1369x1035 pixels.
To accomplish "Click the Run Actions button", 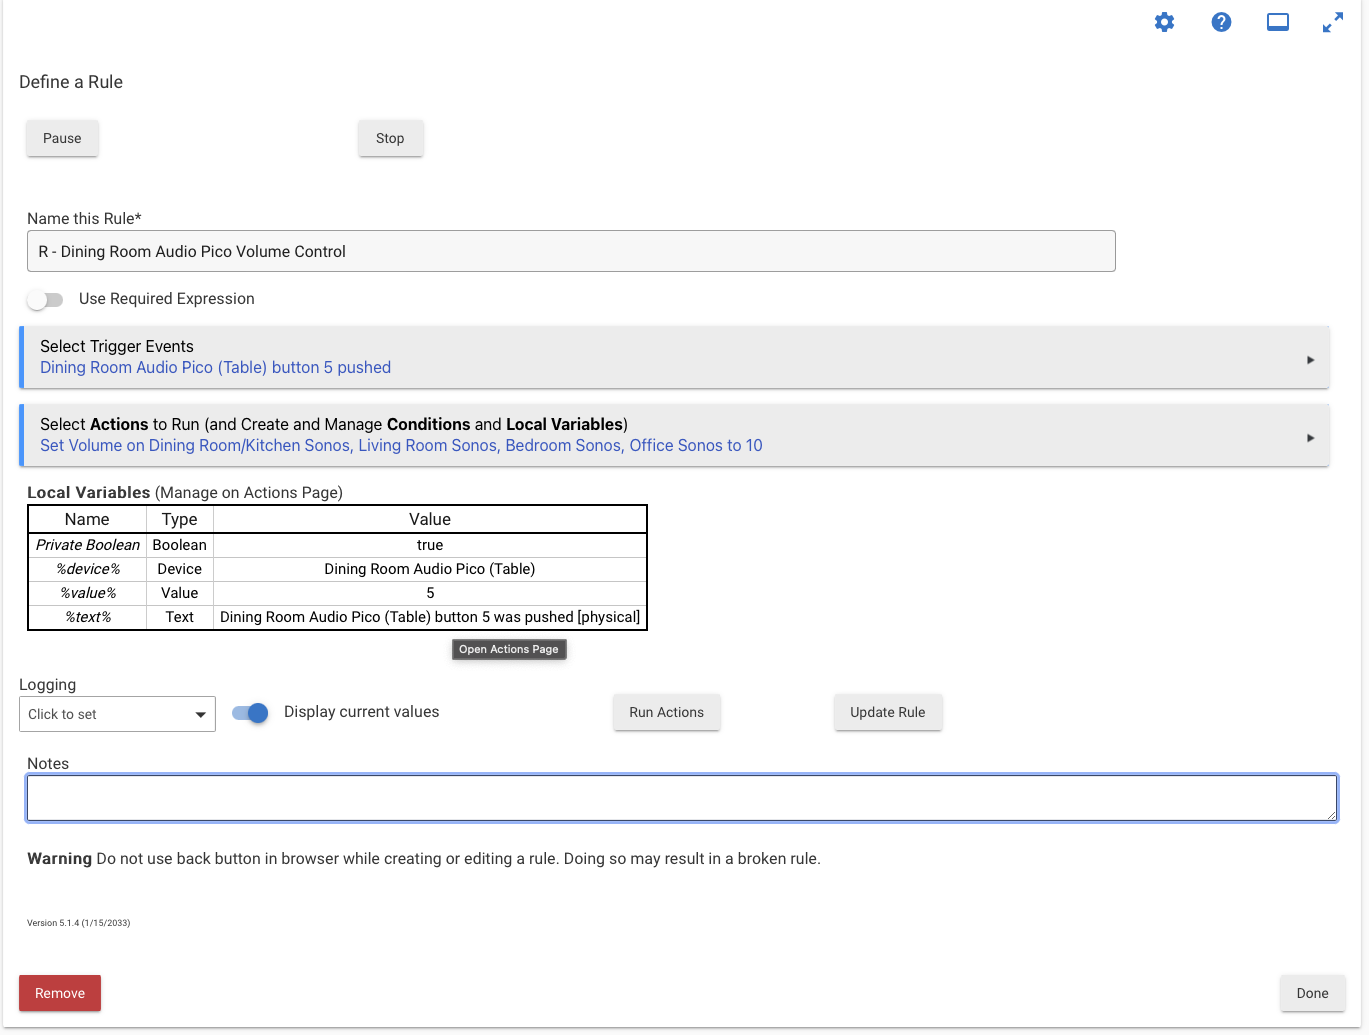I will click(666, 713).
